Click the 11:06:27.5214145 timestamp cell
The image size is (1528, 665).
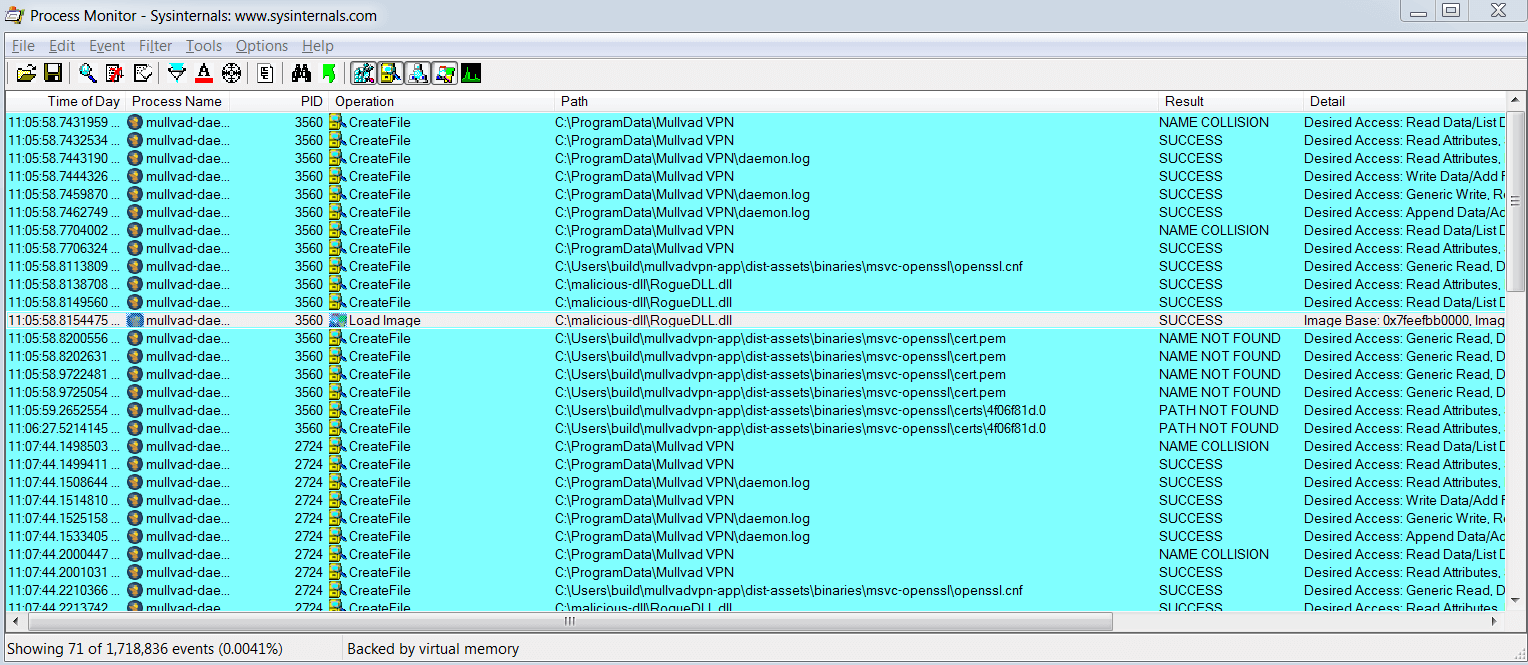(x=65, y=428)
